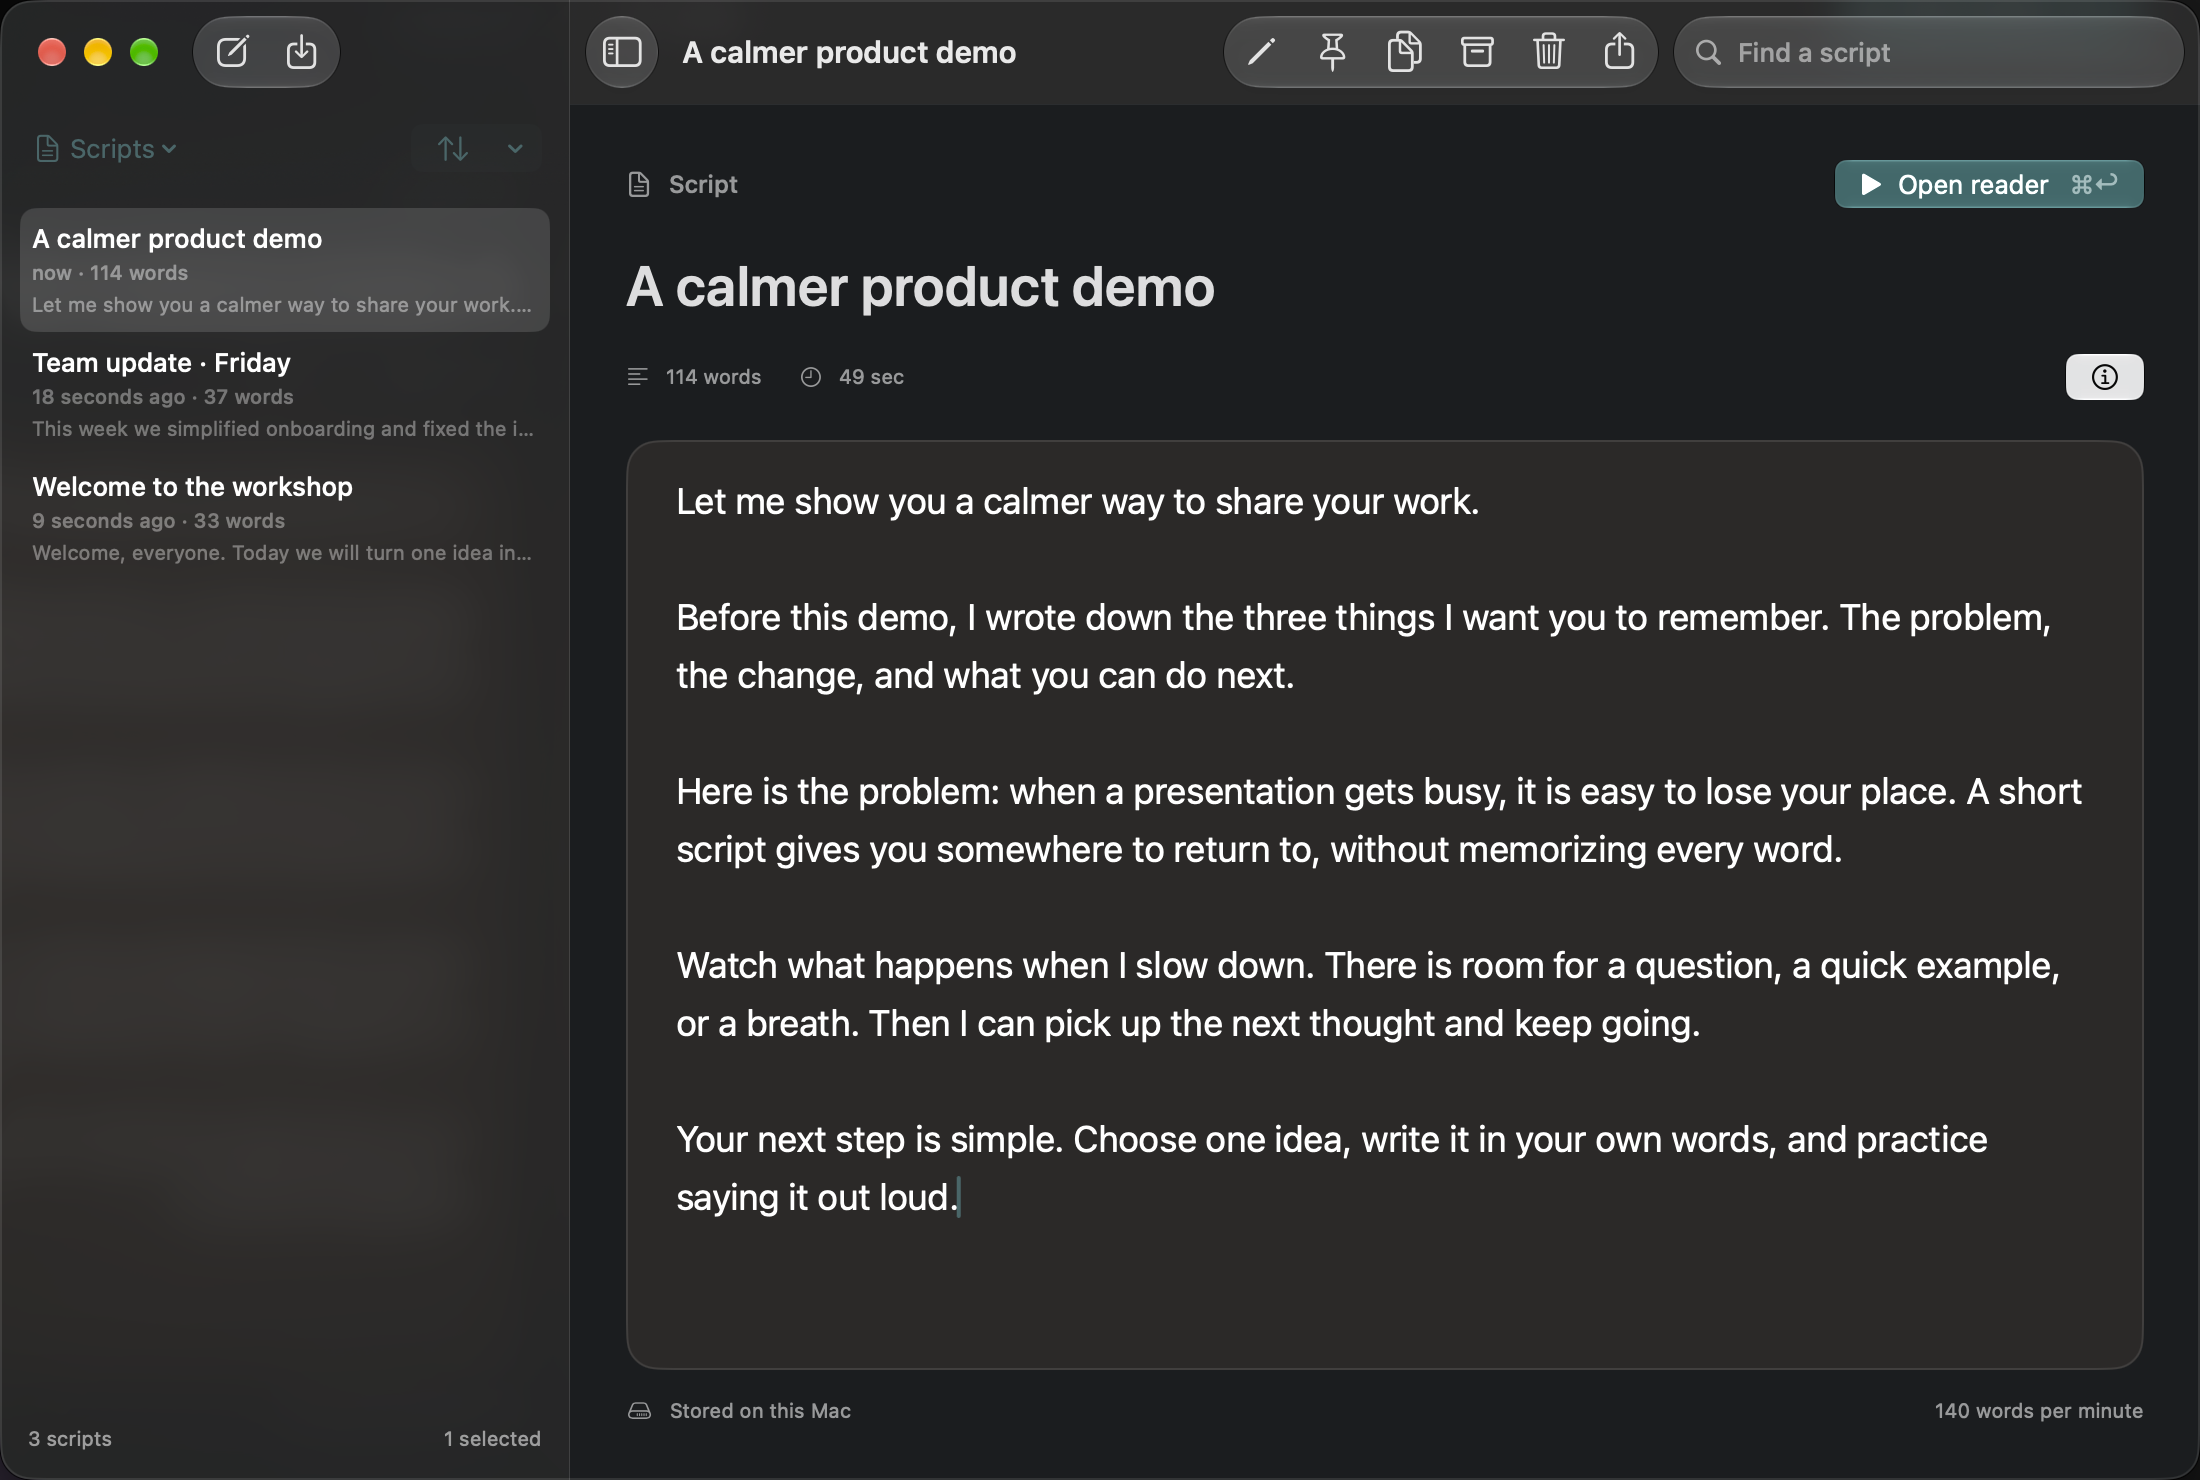Screen dimensions: 2200x1480
Task: Pin the current script
Action: coord(1332,52)
